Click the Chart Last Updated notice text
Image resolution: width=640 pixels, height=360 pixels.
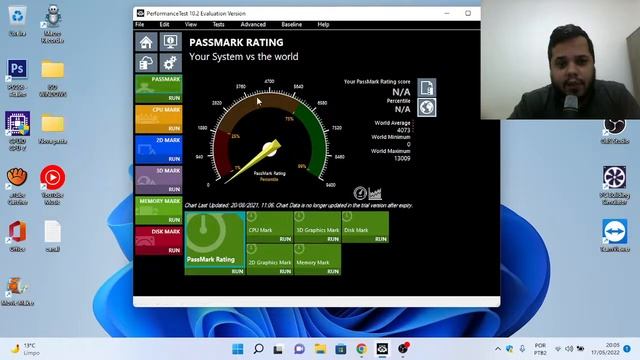[x=298, y=205]
